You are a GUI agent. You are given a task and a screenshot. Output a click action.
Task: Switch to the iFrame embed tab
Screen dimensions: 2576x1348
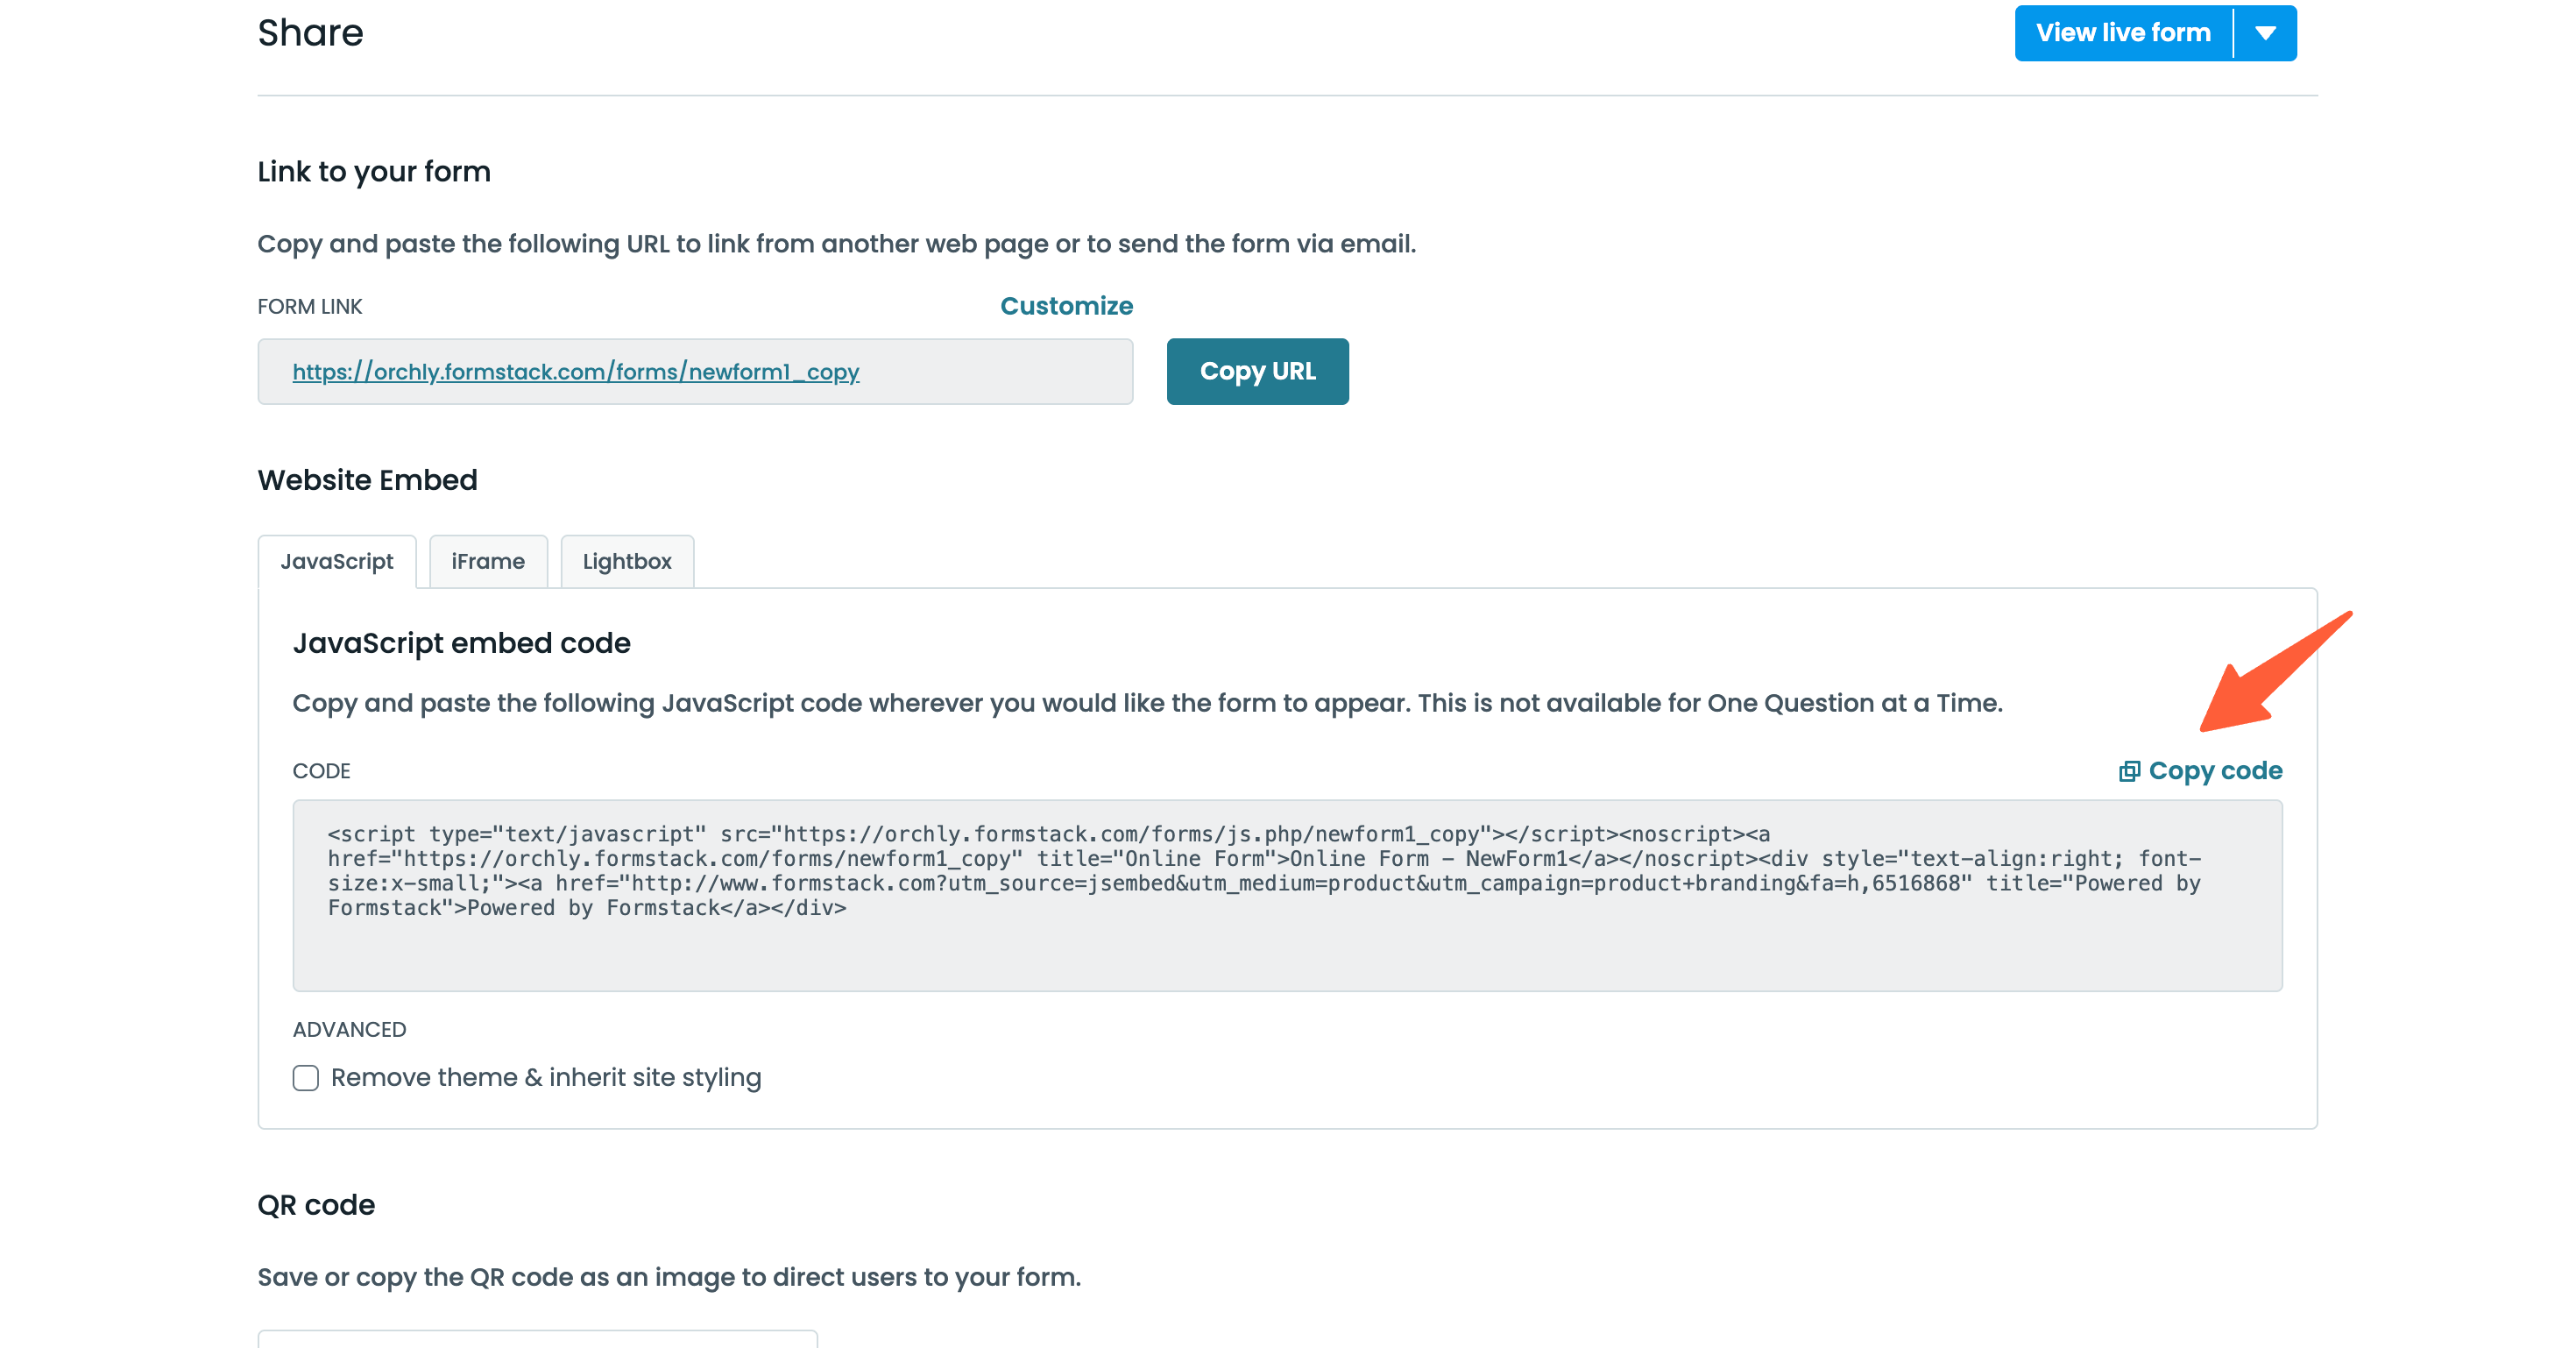(x=488, y=562)
